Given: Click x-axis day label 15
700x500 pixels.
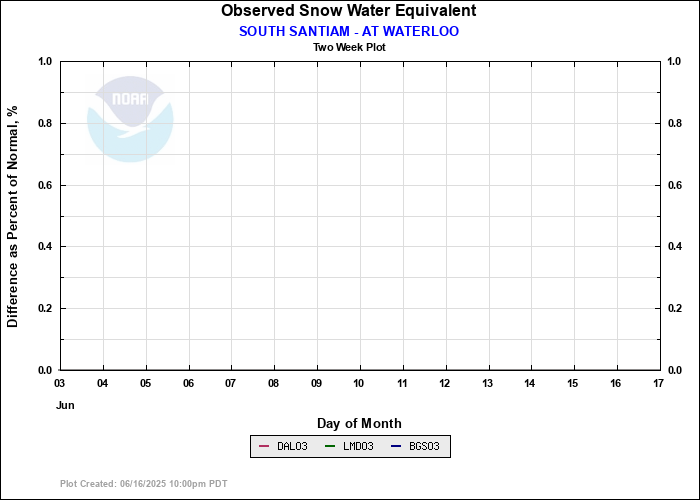Looking at the screenshot, I should (573, 383).
